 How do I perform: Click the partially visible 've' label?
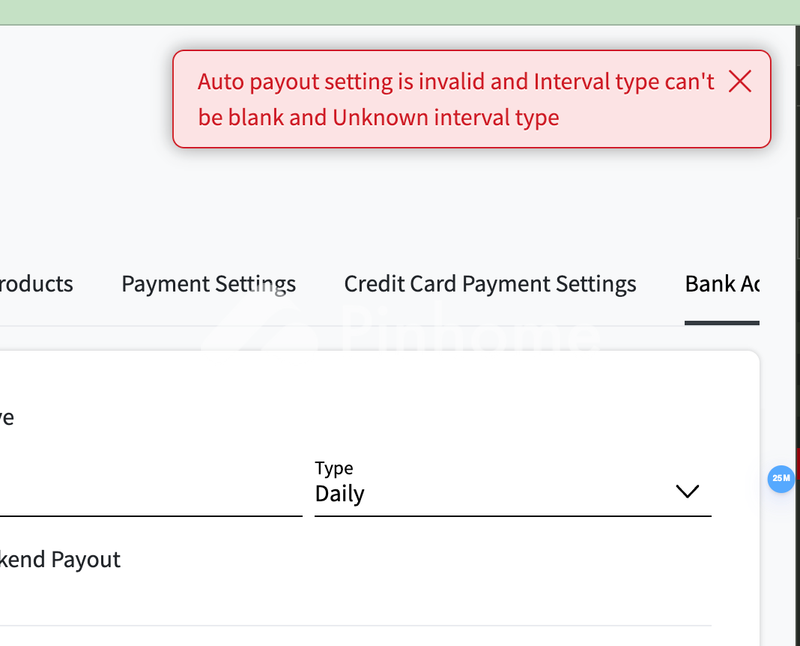[x=6, y=417]
